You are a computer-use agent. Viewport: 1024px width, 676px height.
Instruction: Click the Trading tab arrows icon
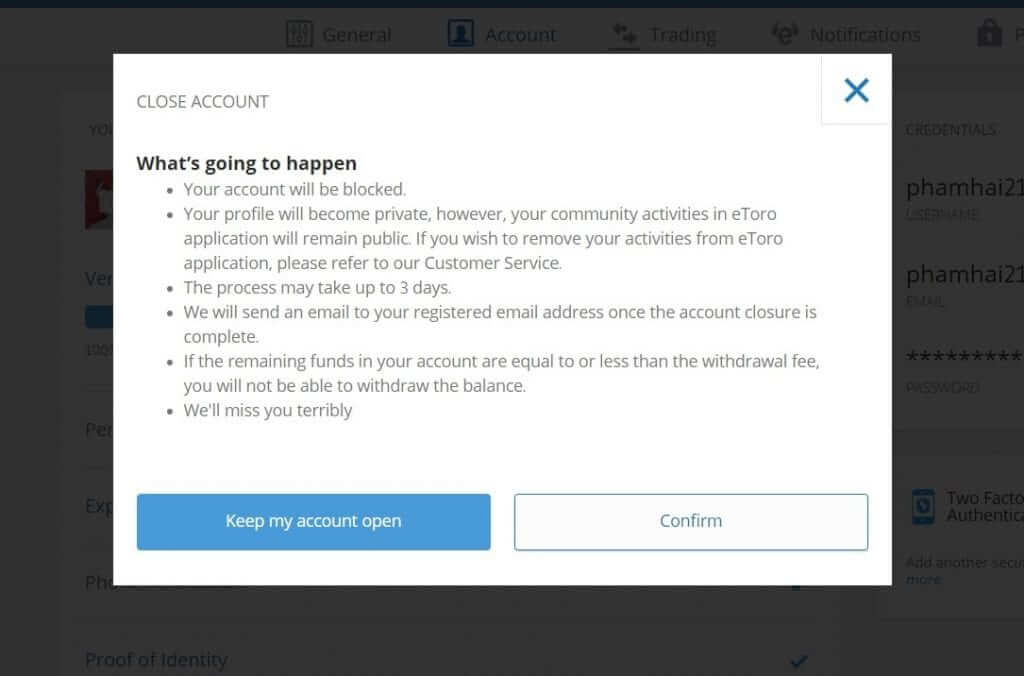624,34
